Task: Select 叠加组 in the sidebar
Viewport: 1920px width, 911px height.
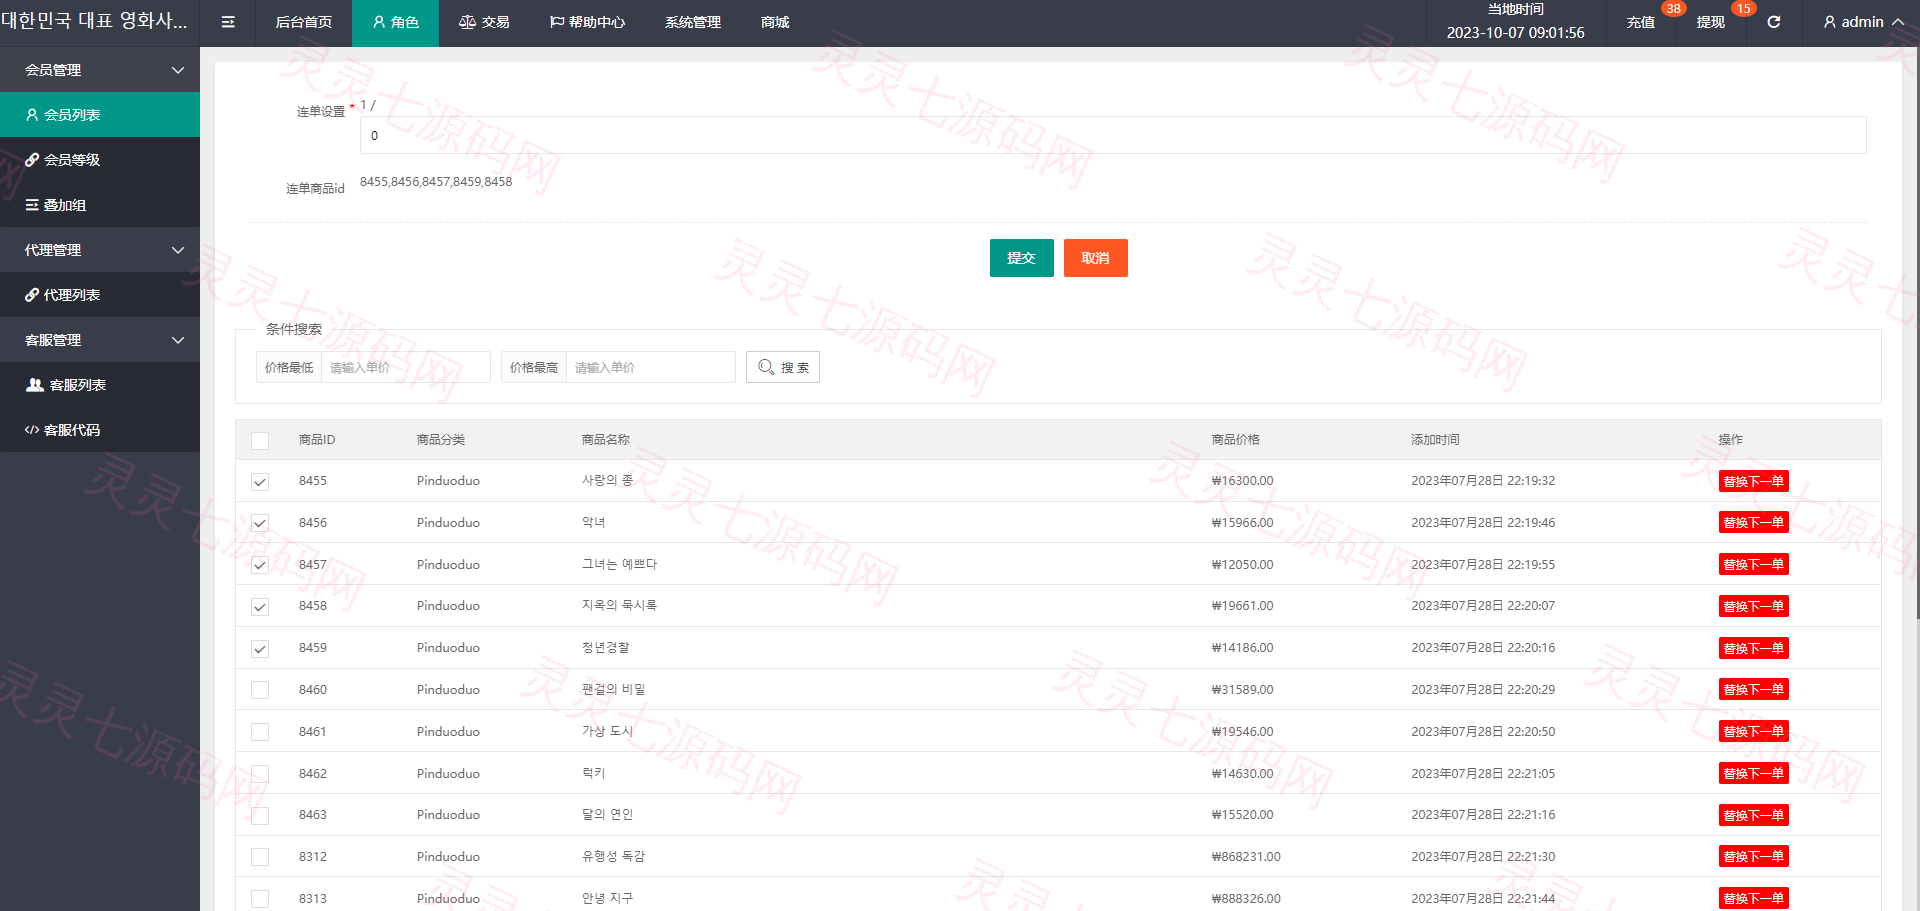Action: pyautogui.click(x=100, y=205)
